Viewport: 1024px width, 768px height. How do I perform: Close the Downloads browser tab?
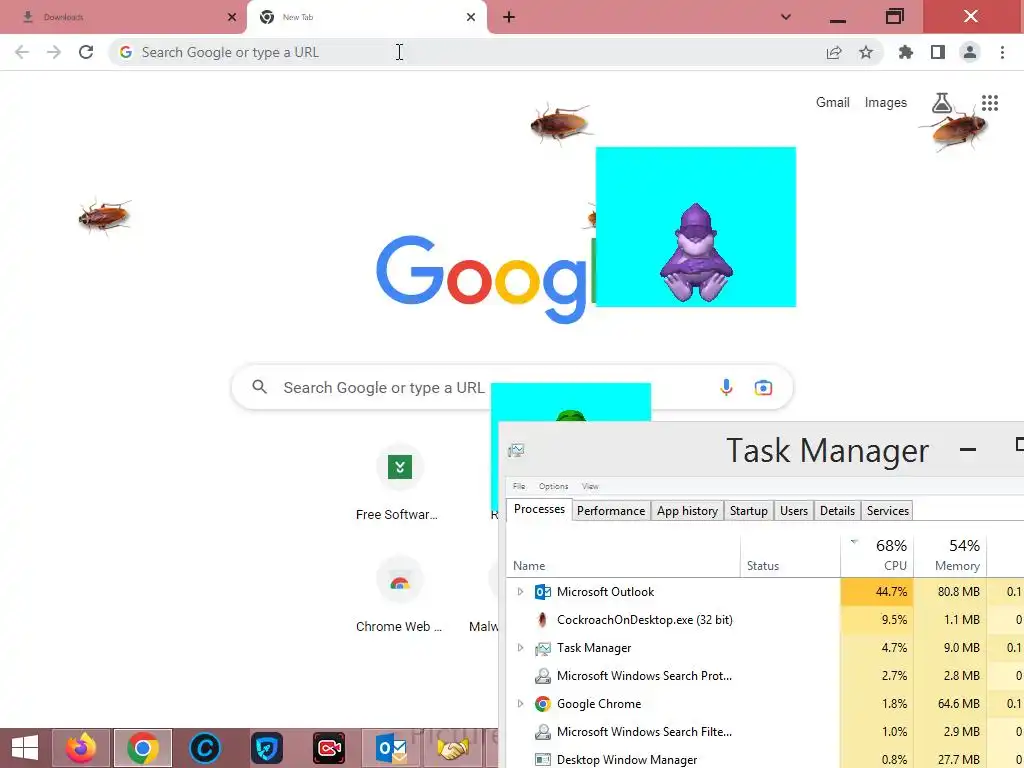(x=232, y=18)
